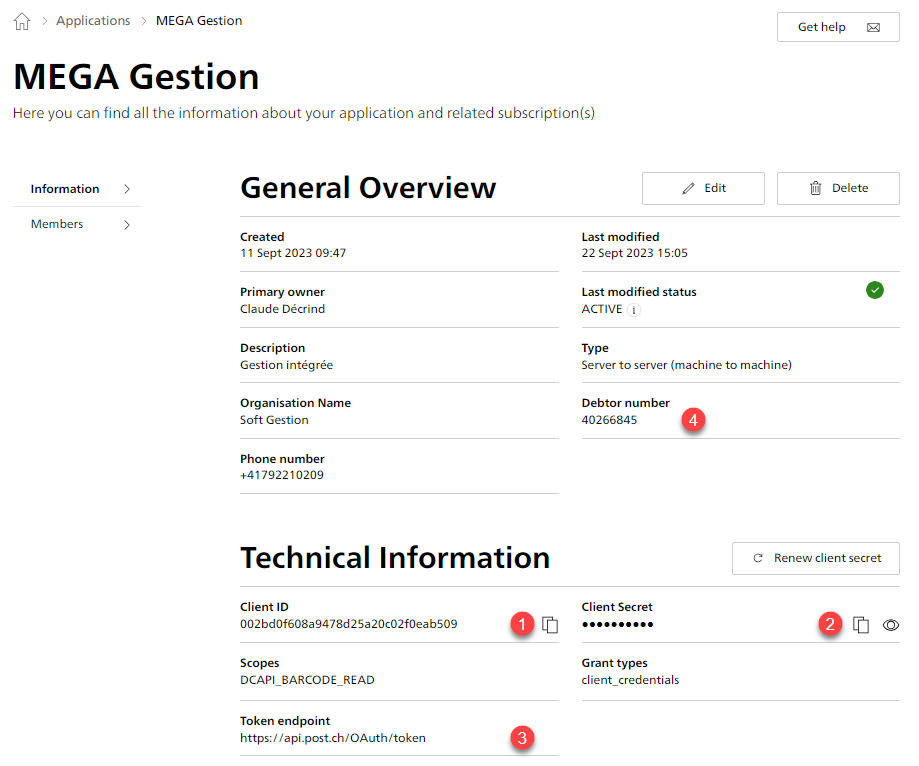The image size is (919, 766).
Task: Open info icon next to ACTIVE
Action: click(x=634, y=310)
